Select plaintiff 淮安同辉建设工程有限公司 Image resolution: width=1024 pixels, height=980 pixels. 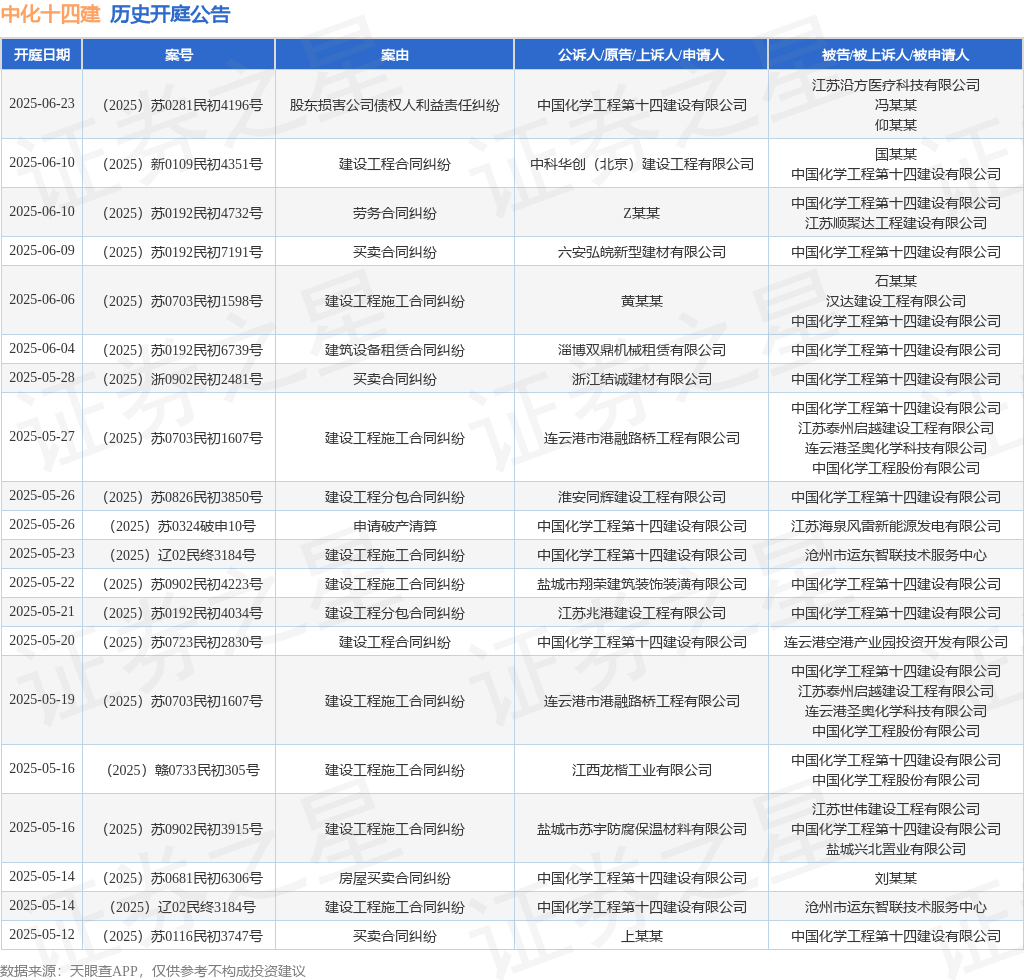point(641,497)
